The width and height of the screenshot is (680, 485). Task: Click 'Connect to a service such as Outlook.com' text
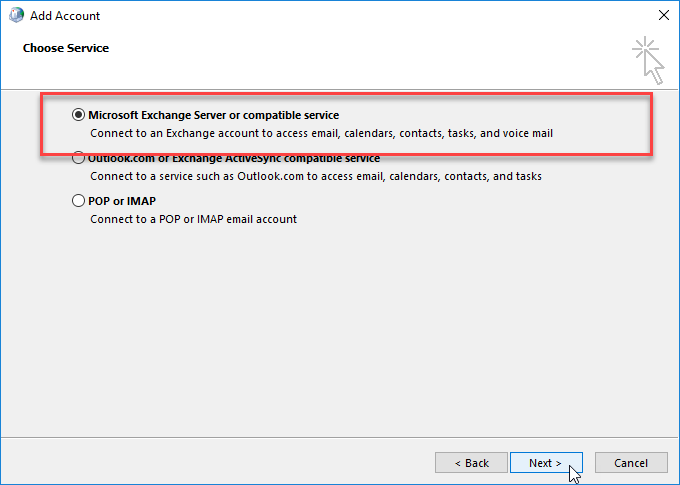[316, 176]
